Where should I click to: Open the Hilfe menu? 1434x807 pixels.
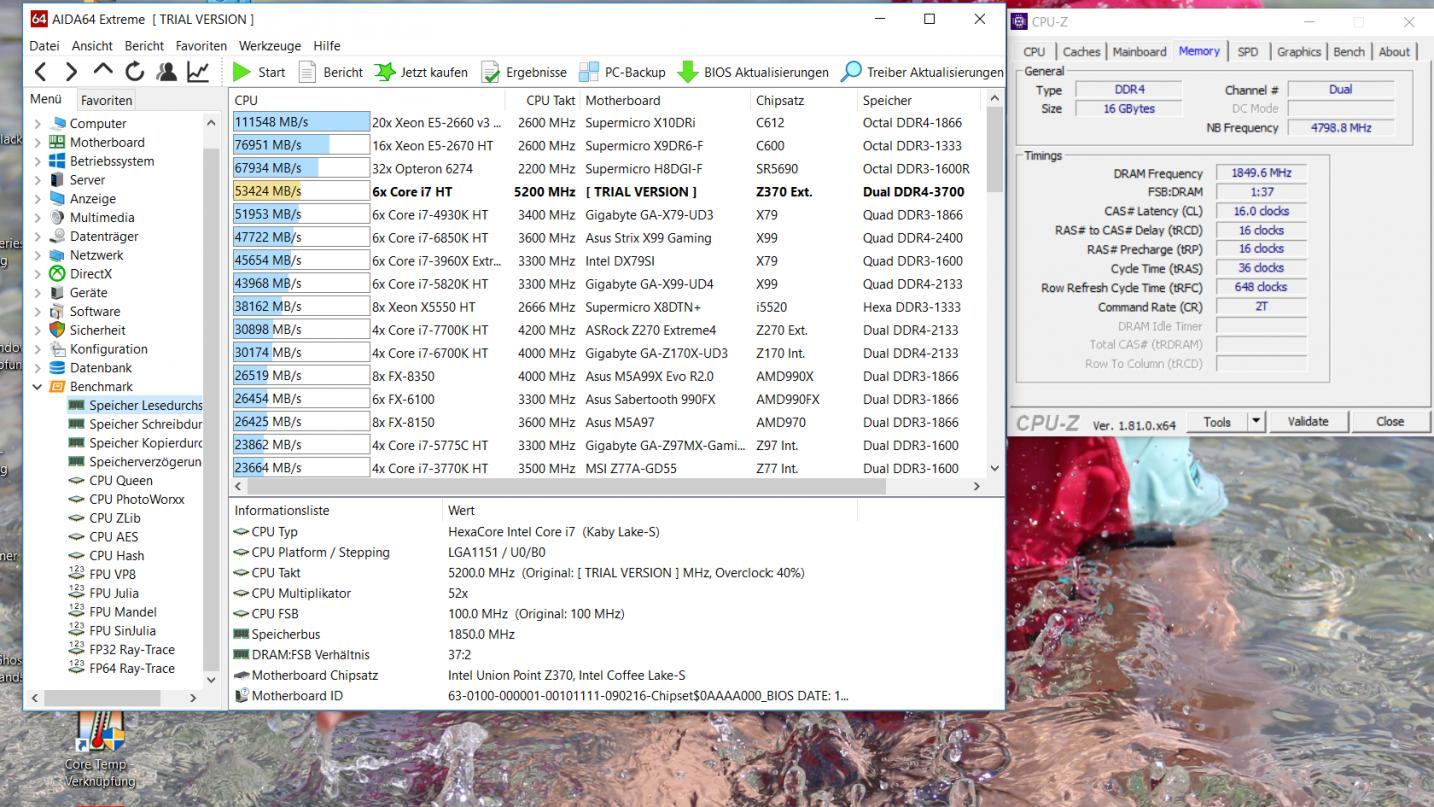click(x=327, y=46)
